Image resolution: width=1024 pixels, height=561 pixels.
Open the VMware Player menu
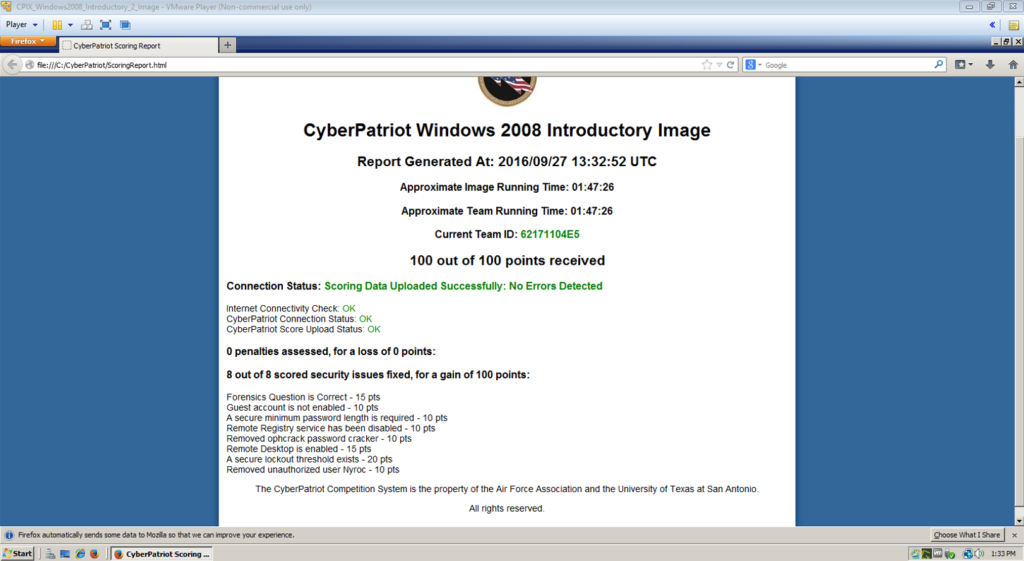point(21,25)
